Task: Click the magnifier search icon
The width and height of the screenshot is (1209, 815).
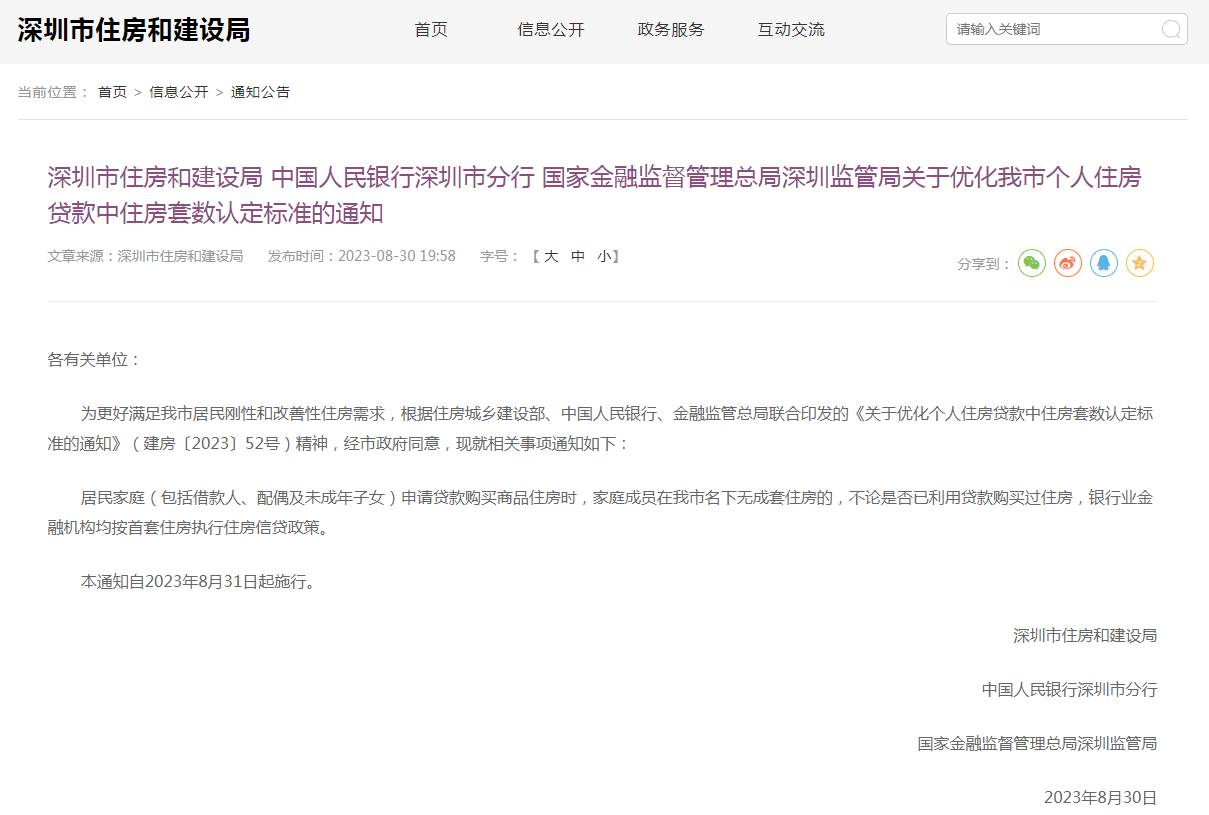Action: click(x=1170, y=30)
